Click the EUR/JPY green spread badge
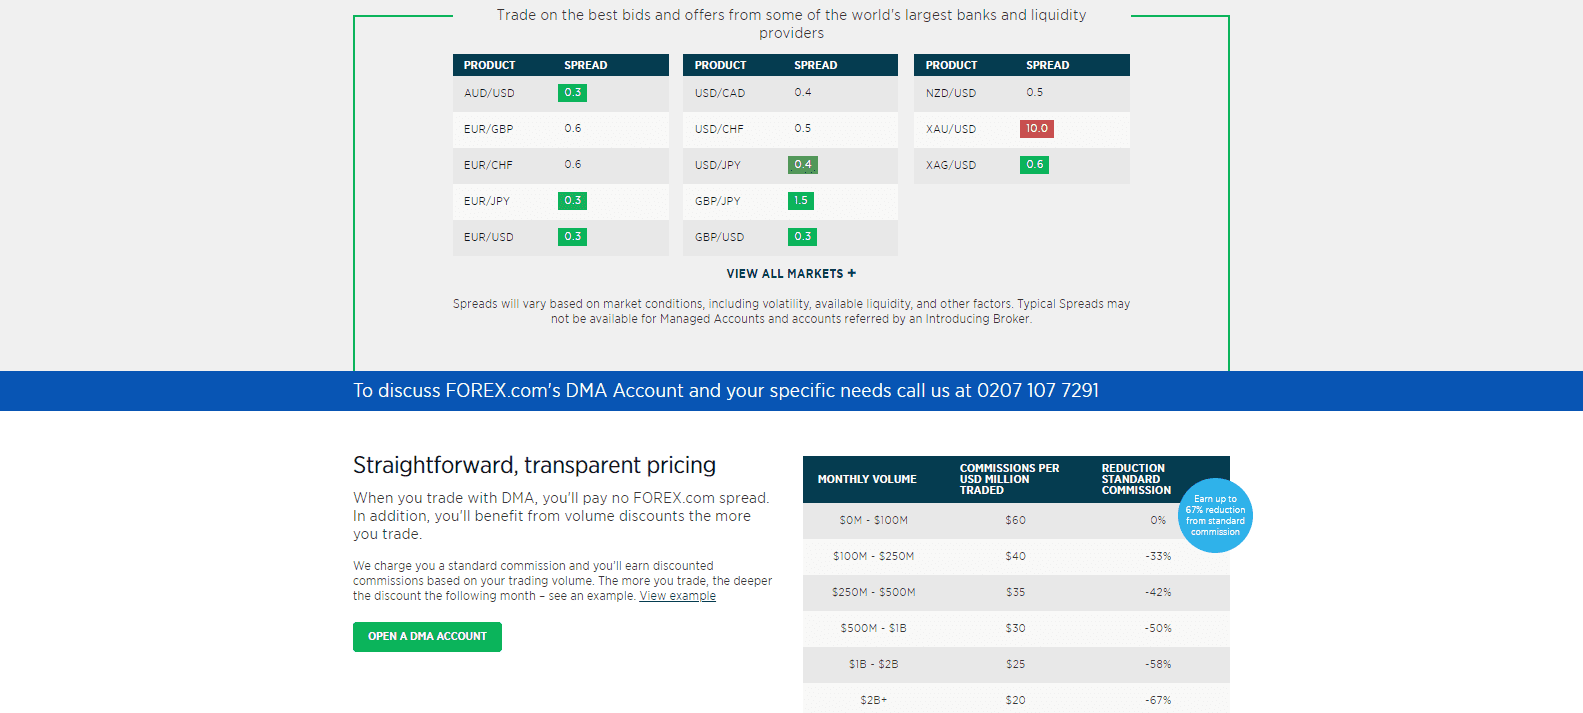The height and width of the screenshot is (713, 1583). pos(573,201)
